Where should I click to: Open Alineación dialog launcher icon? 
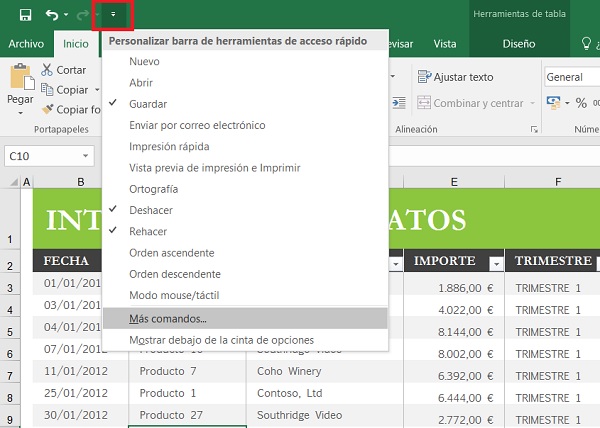pos(534,130)
